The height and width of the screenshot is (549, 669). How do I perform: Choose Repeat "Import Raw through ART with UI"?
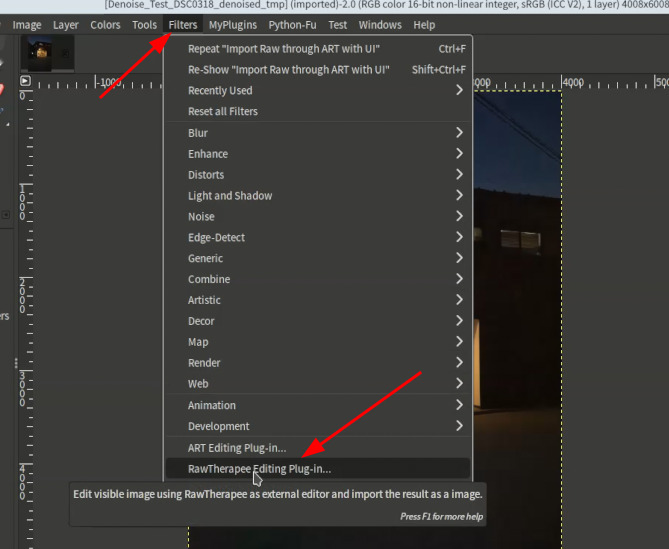[318, 49]
